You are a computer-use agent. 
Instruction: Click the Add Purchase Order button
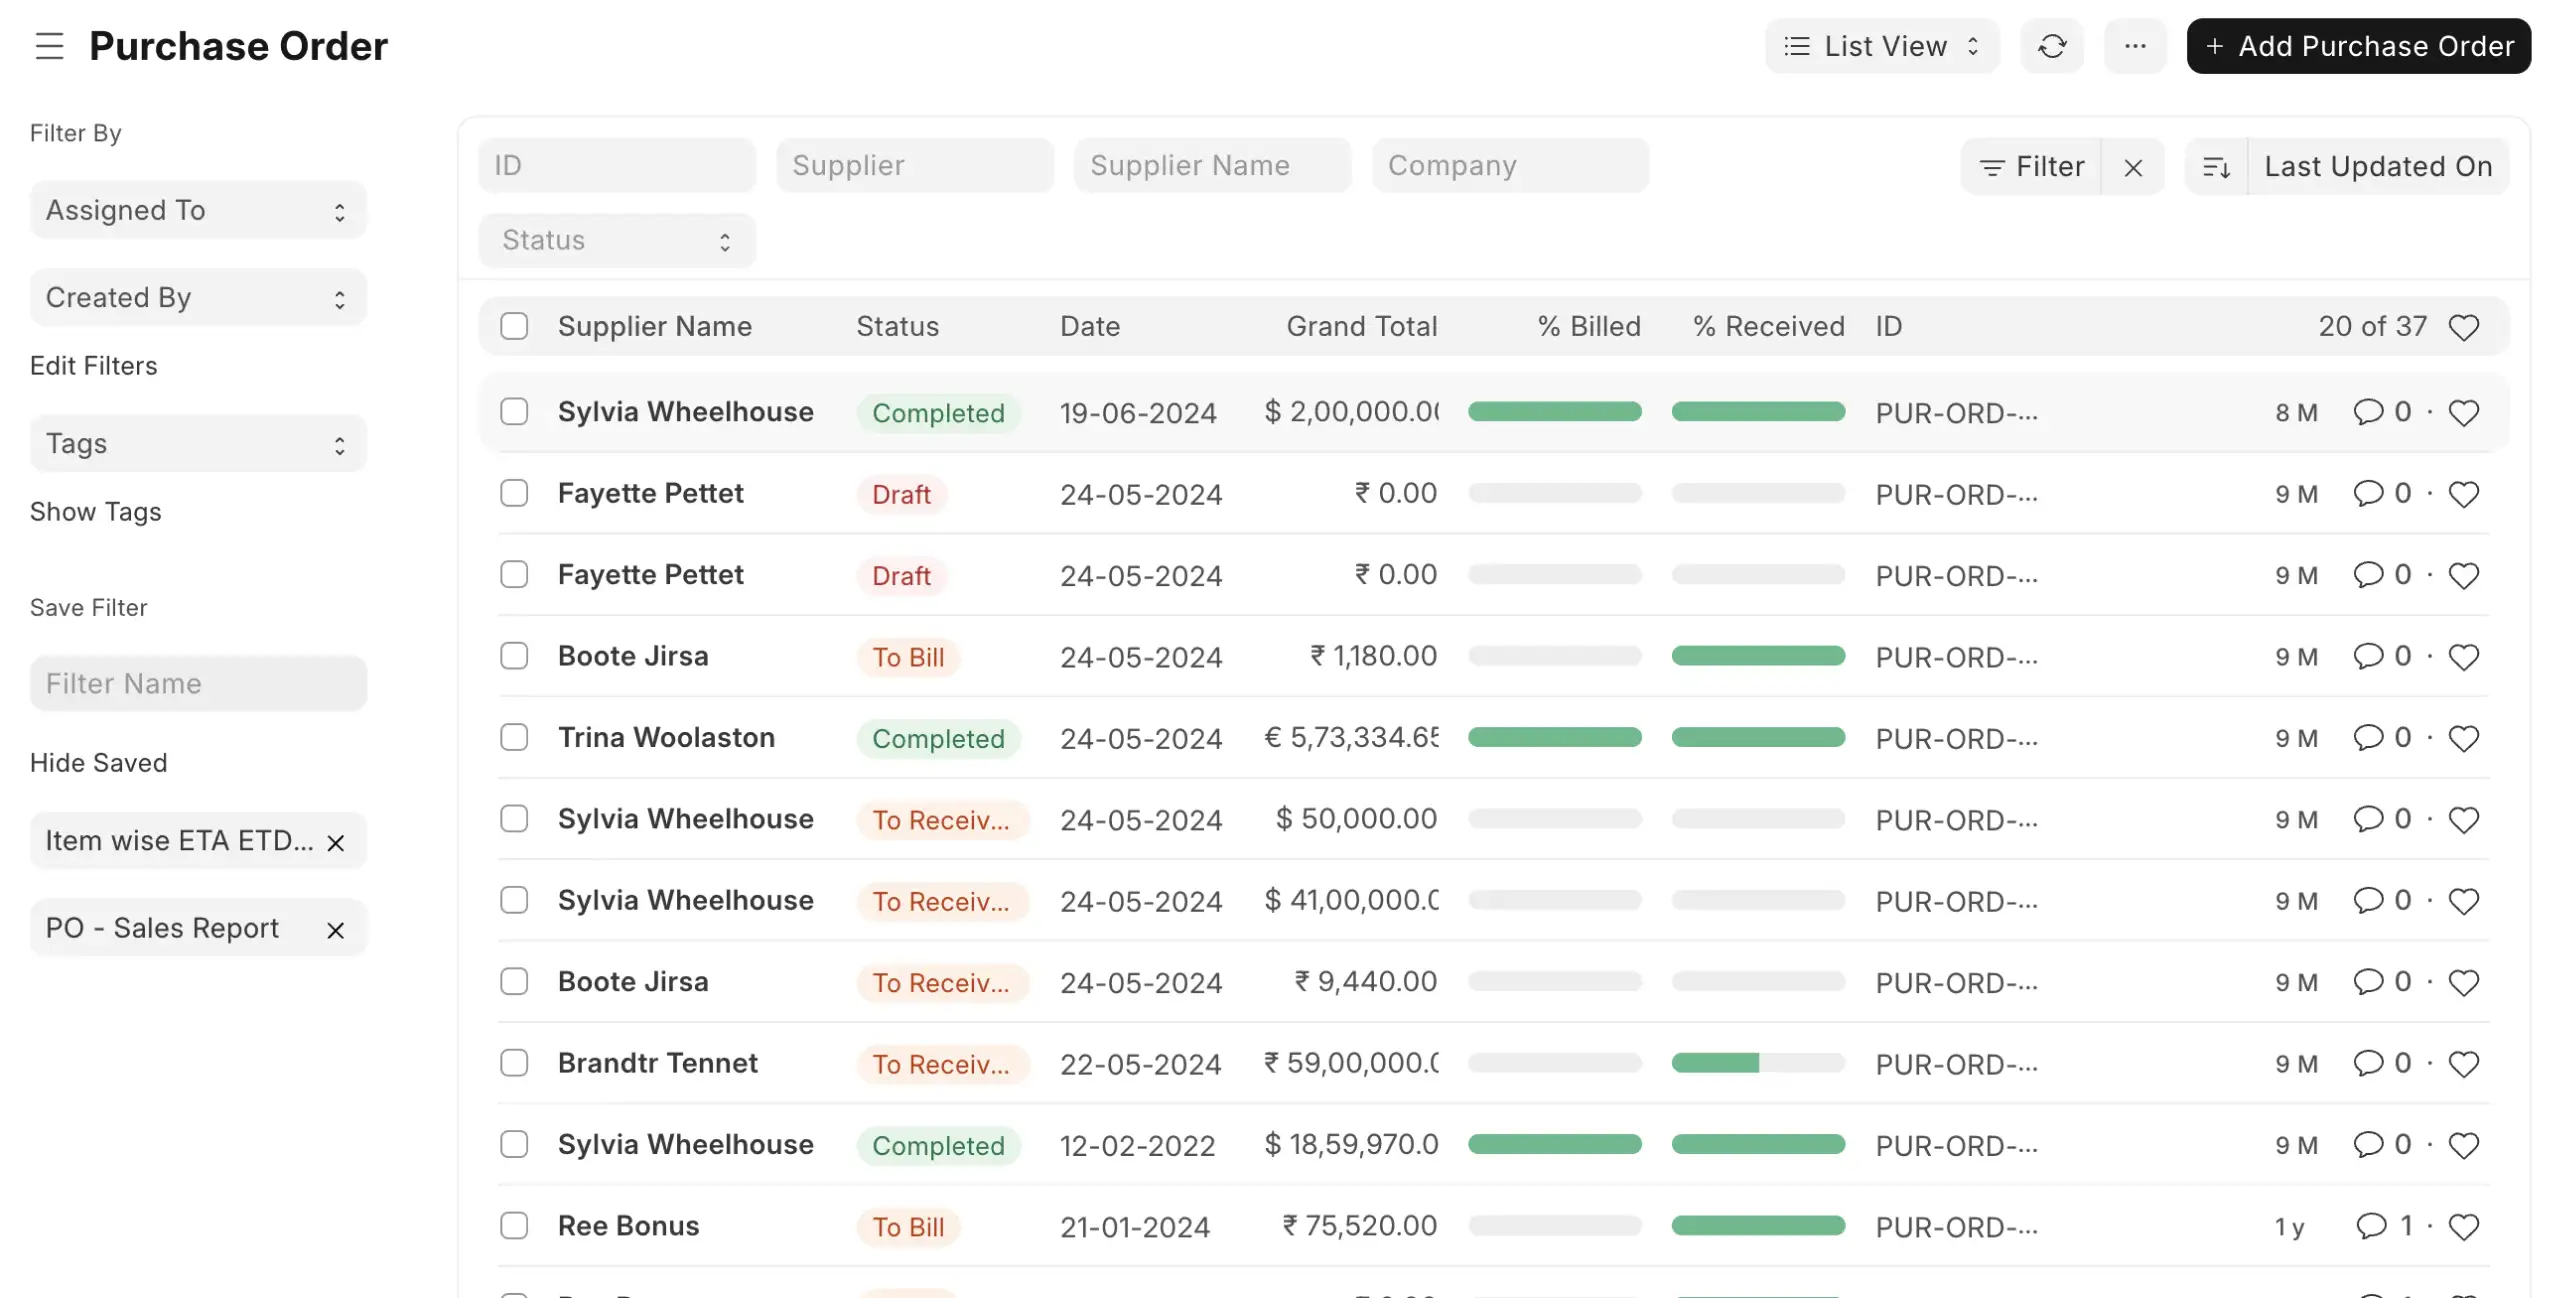tap(2358, 46)
